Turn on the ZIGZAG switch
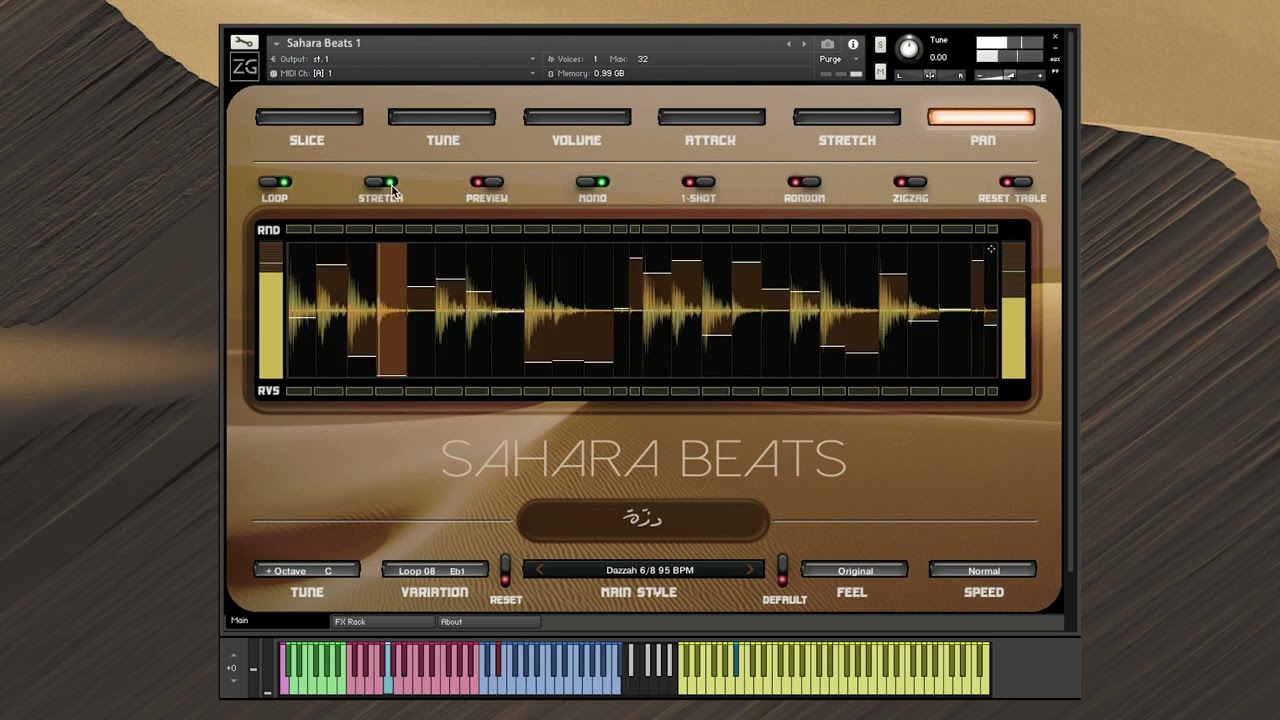 (910, 182)
